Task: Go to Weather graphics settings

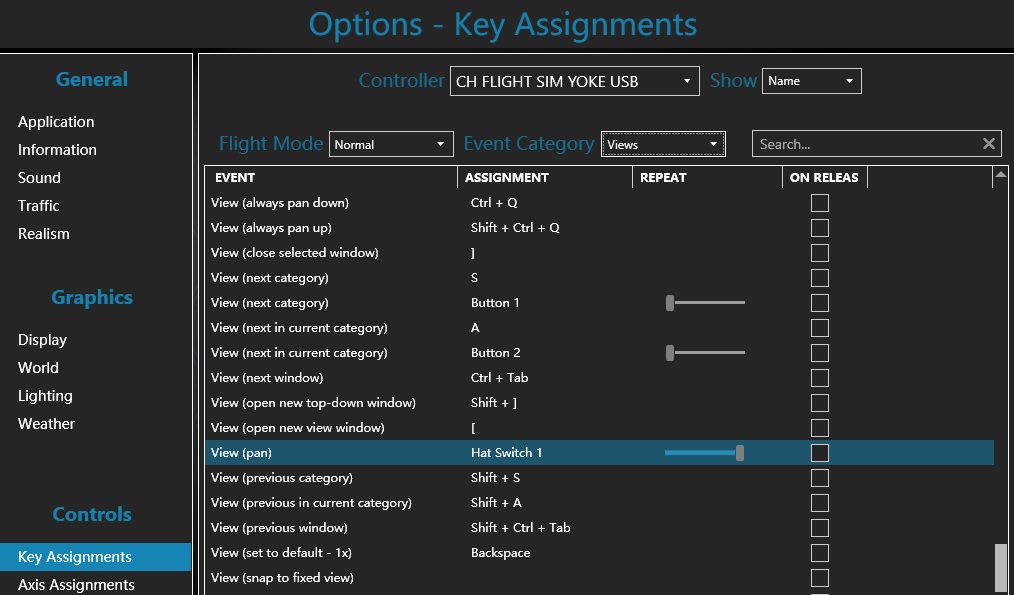Action: click(46, 424)
